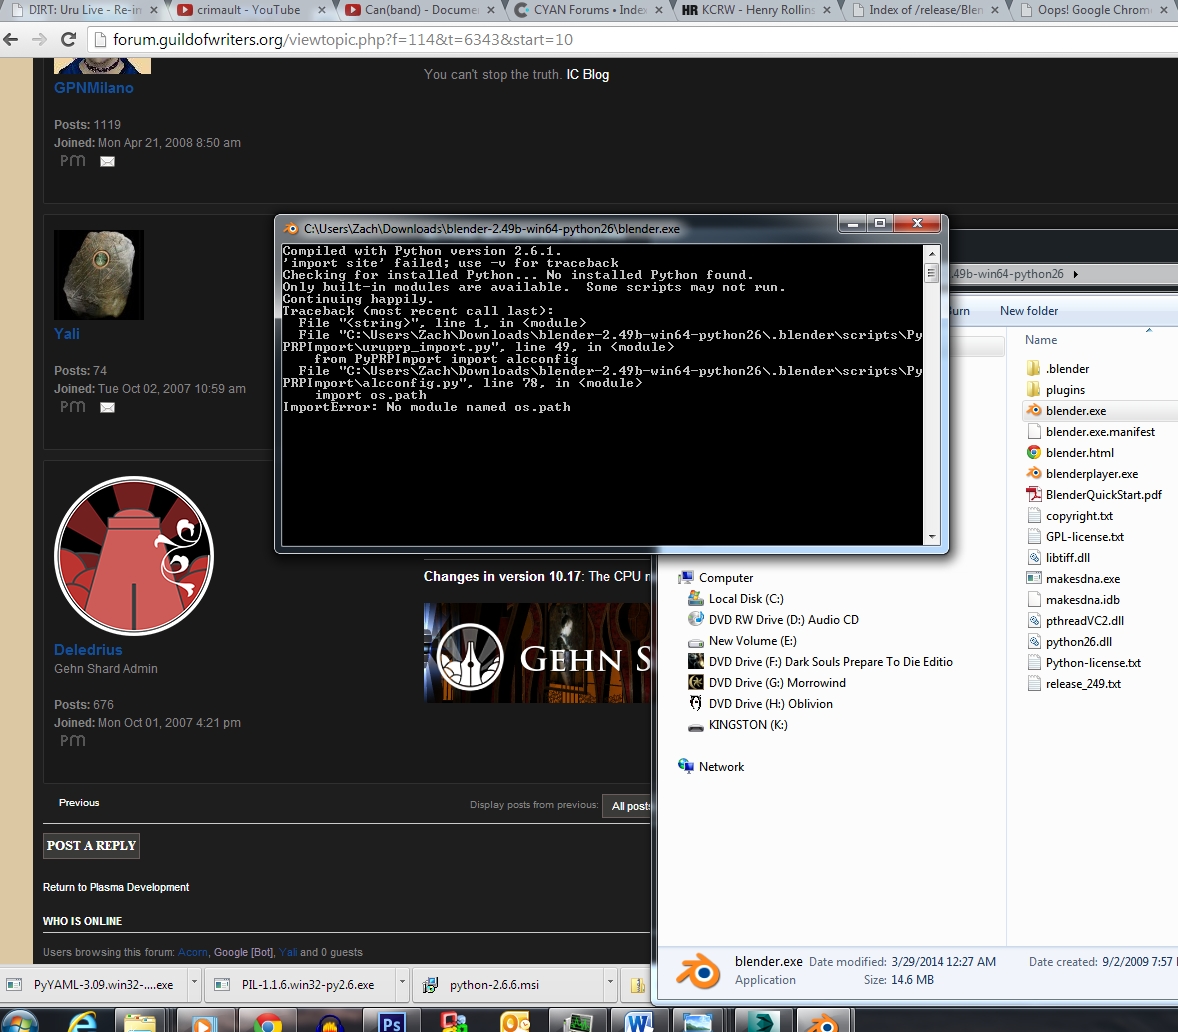Click the Chrome address bar URL field
Image resolution: width=1178 pixels, height=1032 pixels.
point(631,39)
